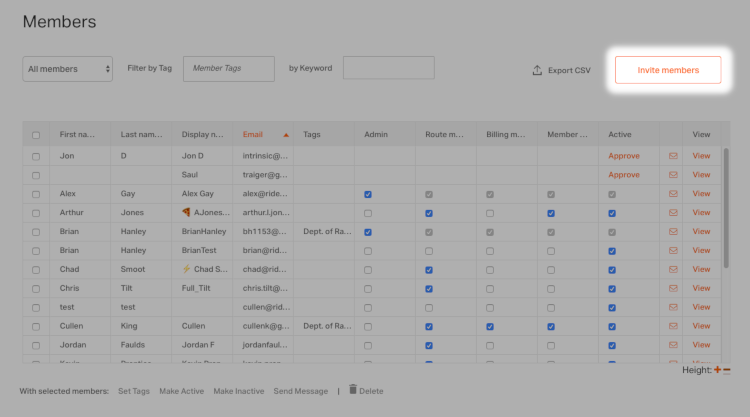View Arthur Jones's member profile
Image resolution: width=750 pixels, height=417 pixels.
tap(701, 212)
